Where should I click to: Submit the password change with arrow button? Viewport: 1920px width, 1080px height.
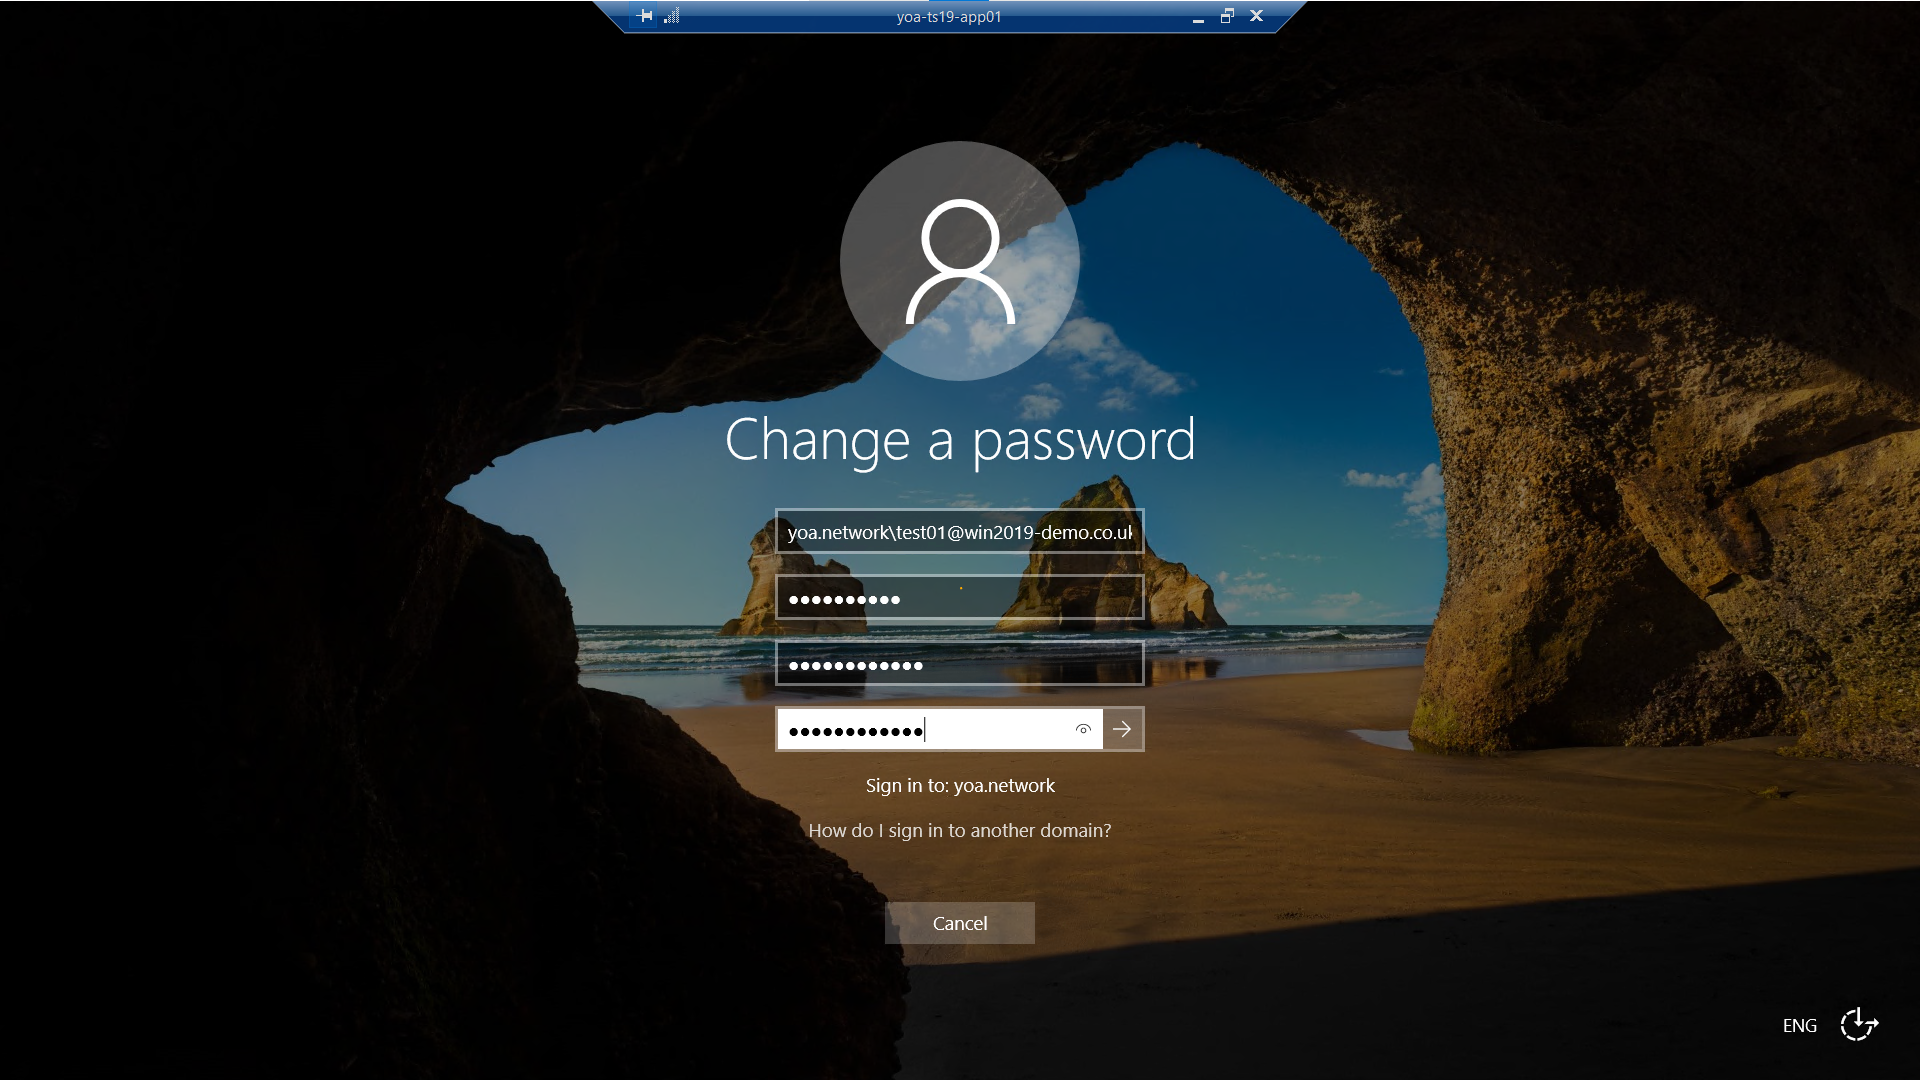(1122, 730)
